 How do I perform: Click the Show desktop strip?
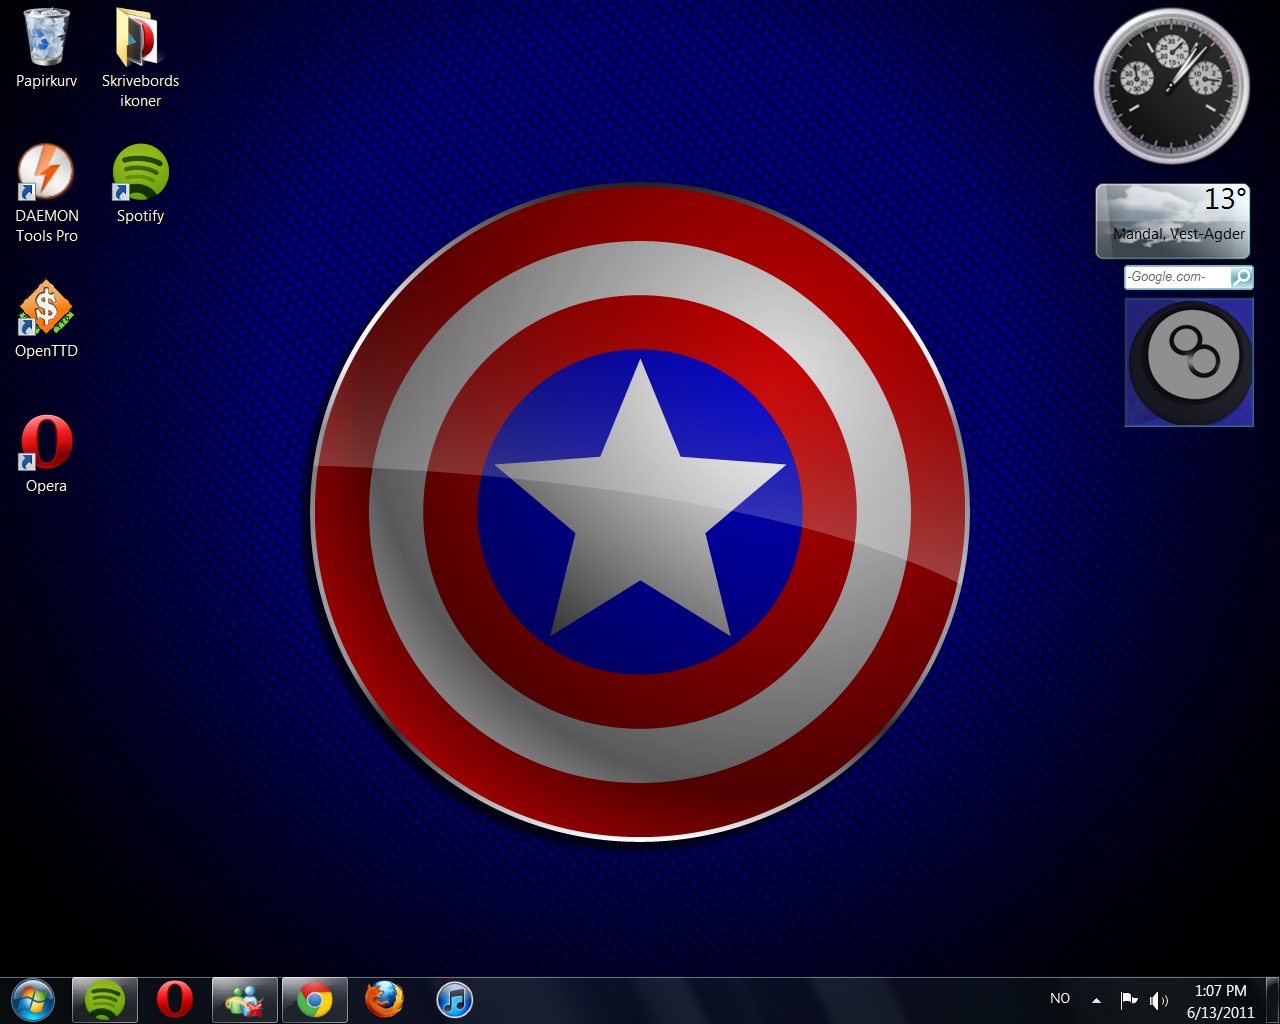tap(1272, 1000)
